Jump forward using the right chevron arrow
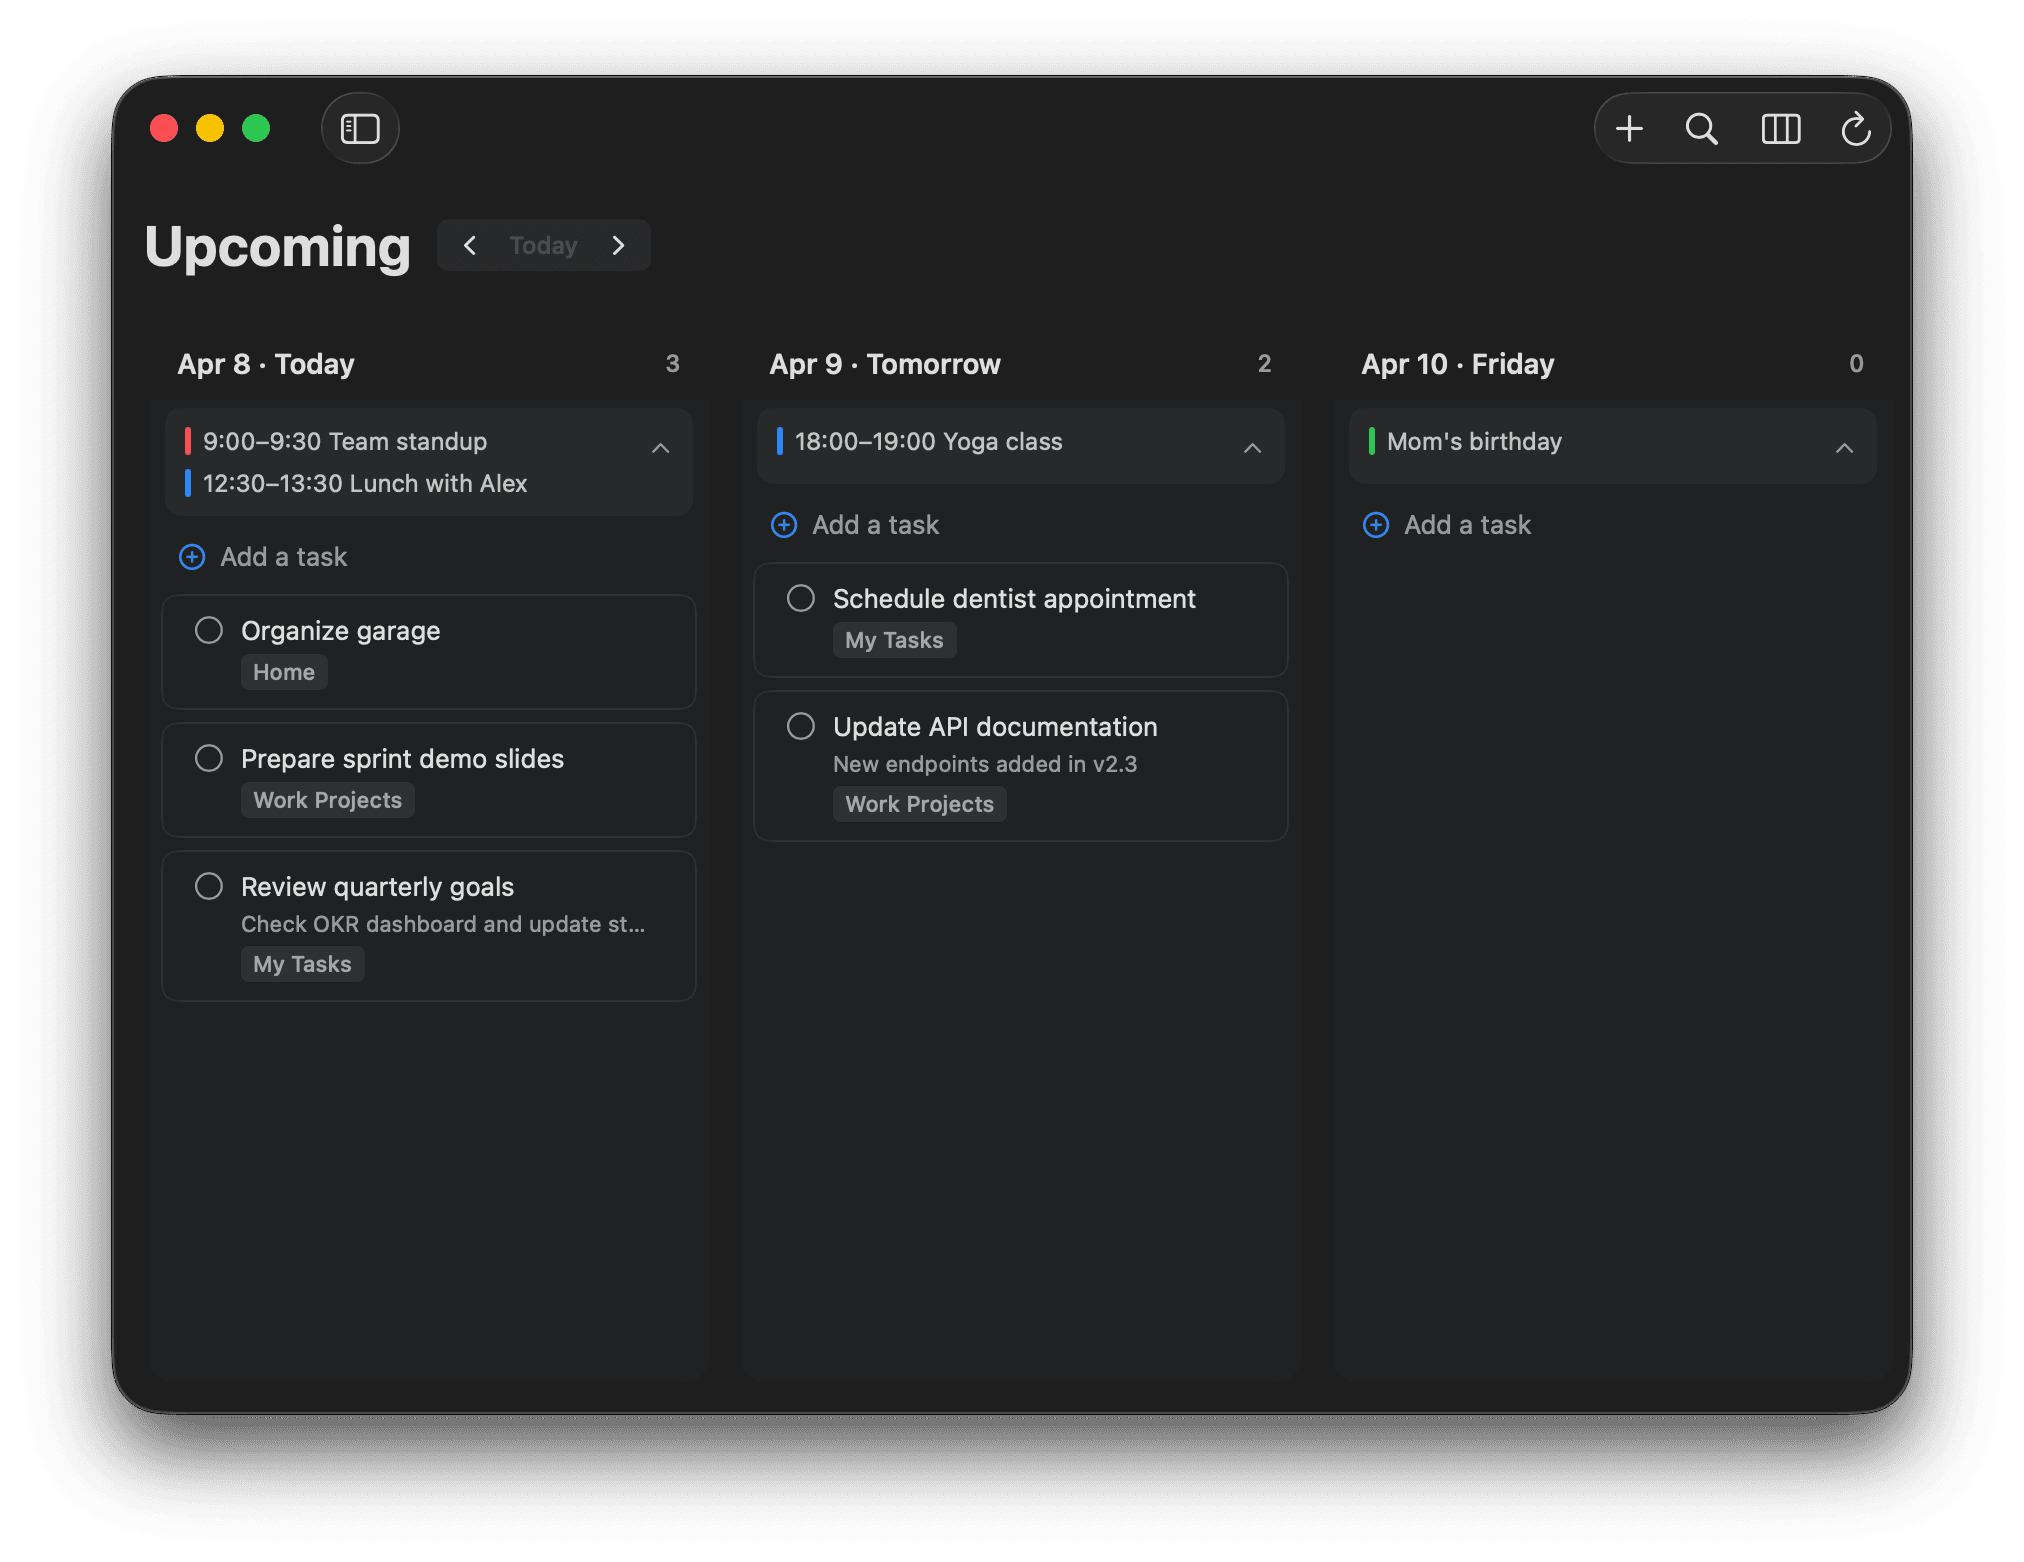2024x1562 pixels. [618, 245]
